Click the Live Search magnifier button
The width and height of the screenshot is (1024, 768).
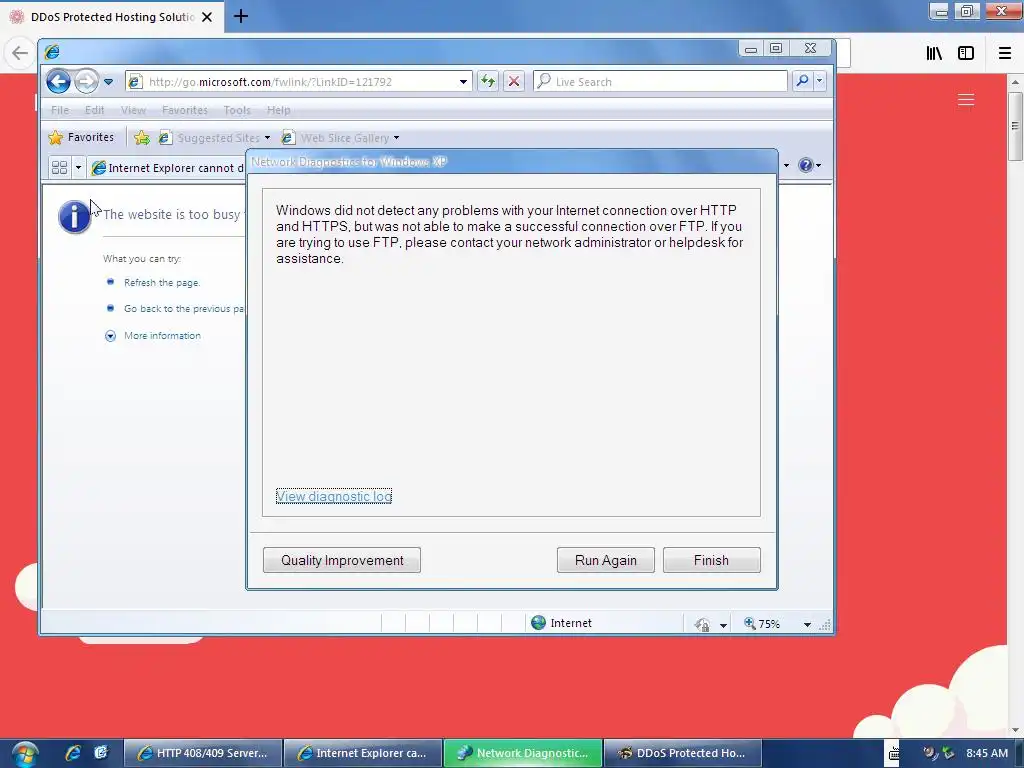pyautogui.click(x=802, y=81)
